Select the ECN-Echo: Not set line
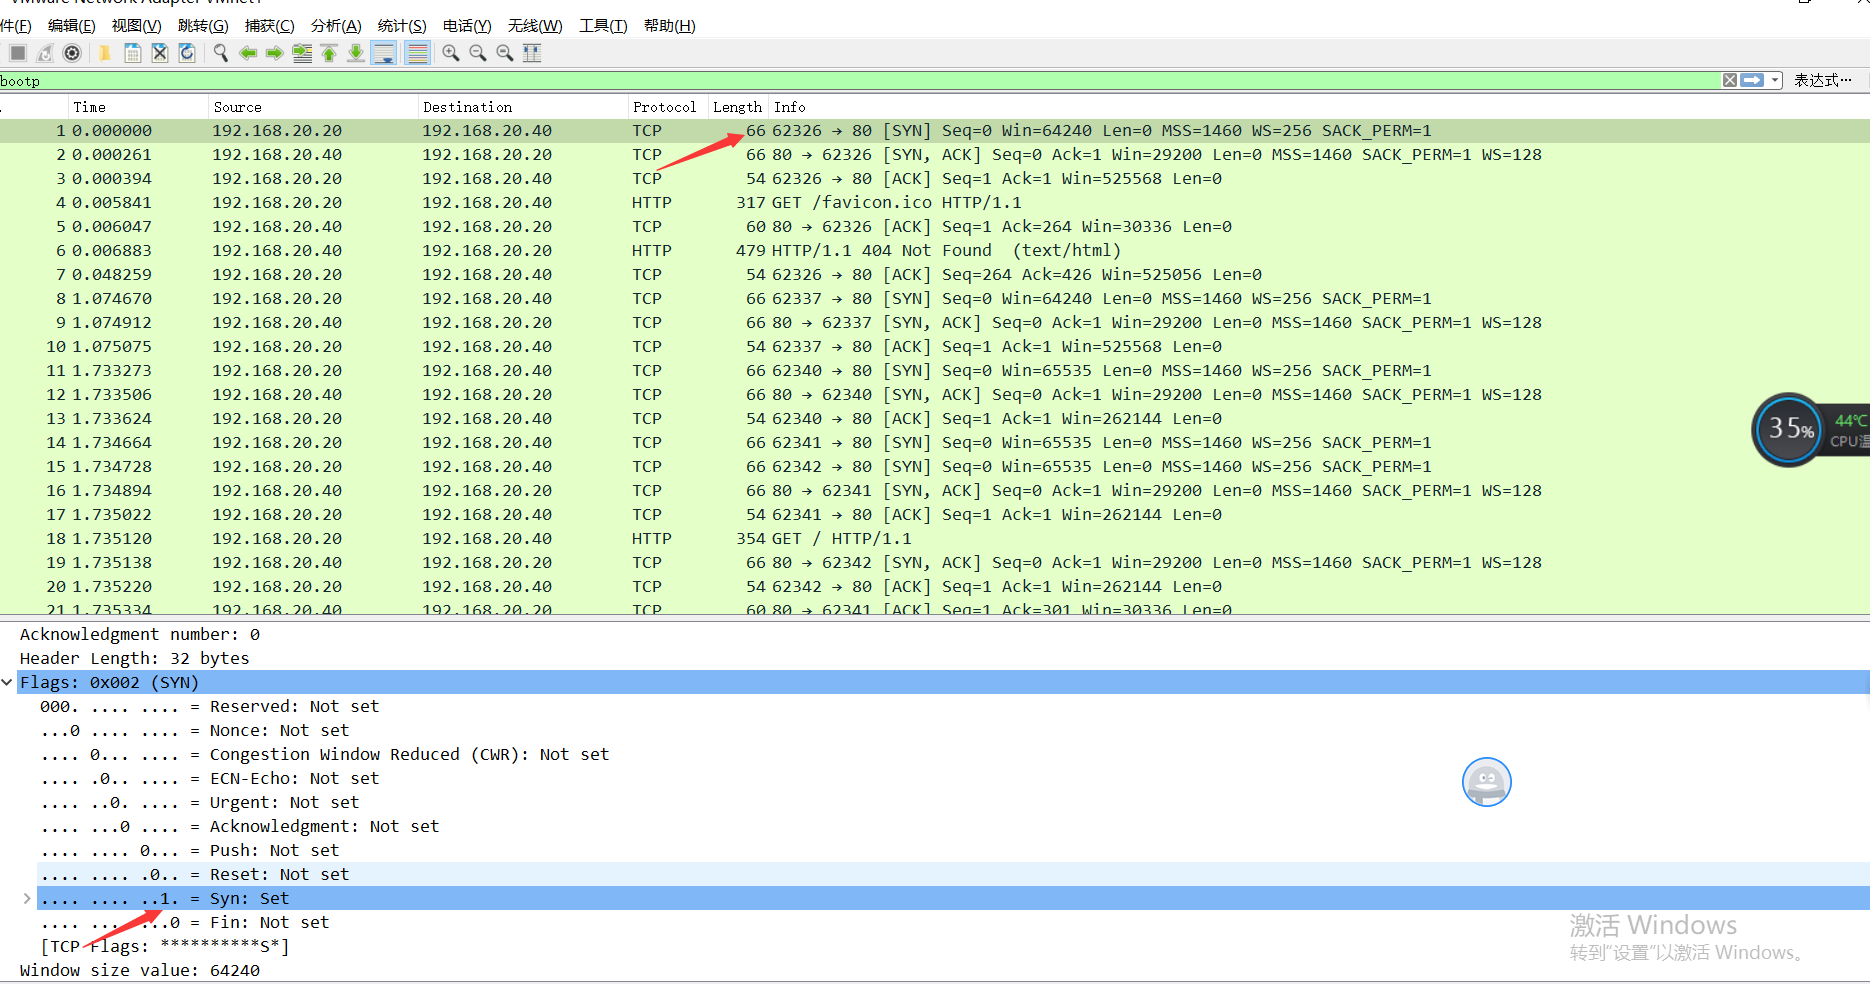The width and height of the screenshot is (1870, 984). click(209, 778)
